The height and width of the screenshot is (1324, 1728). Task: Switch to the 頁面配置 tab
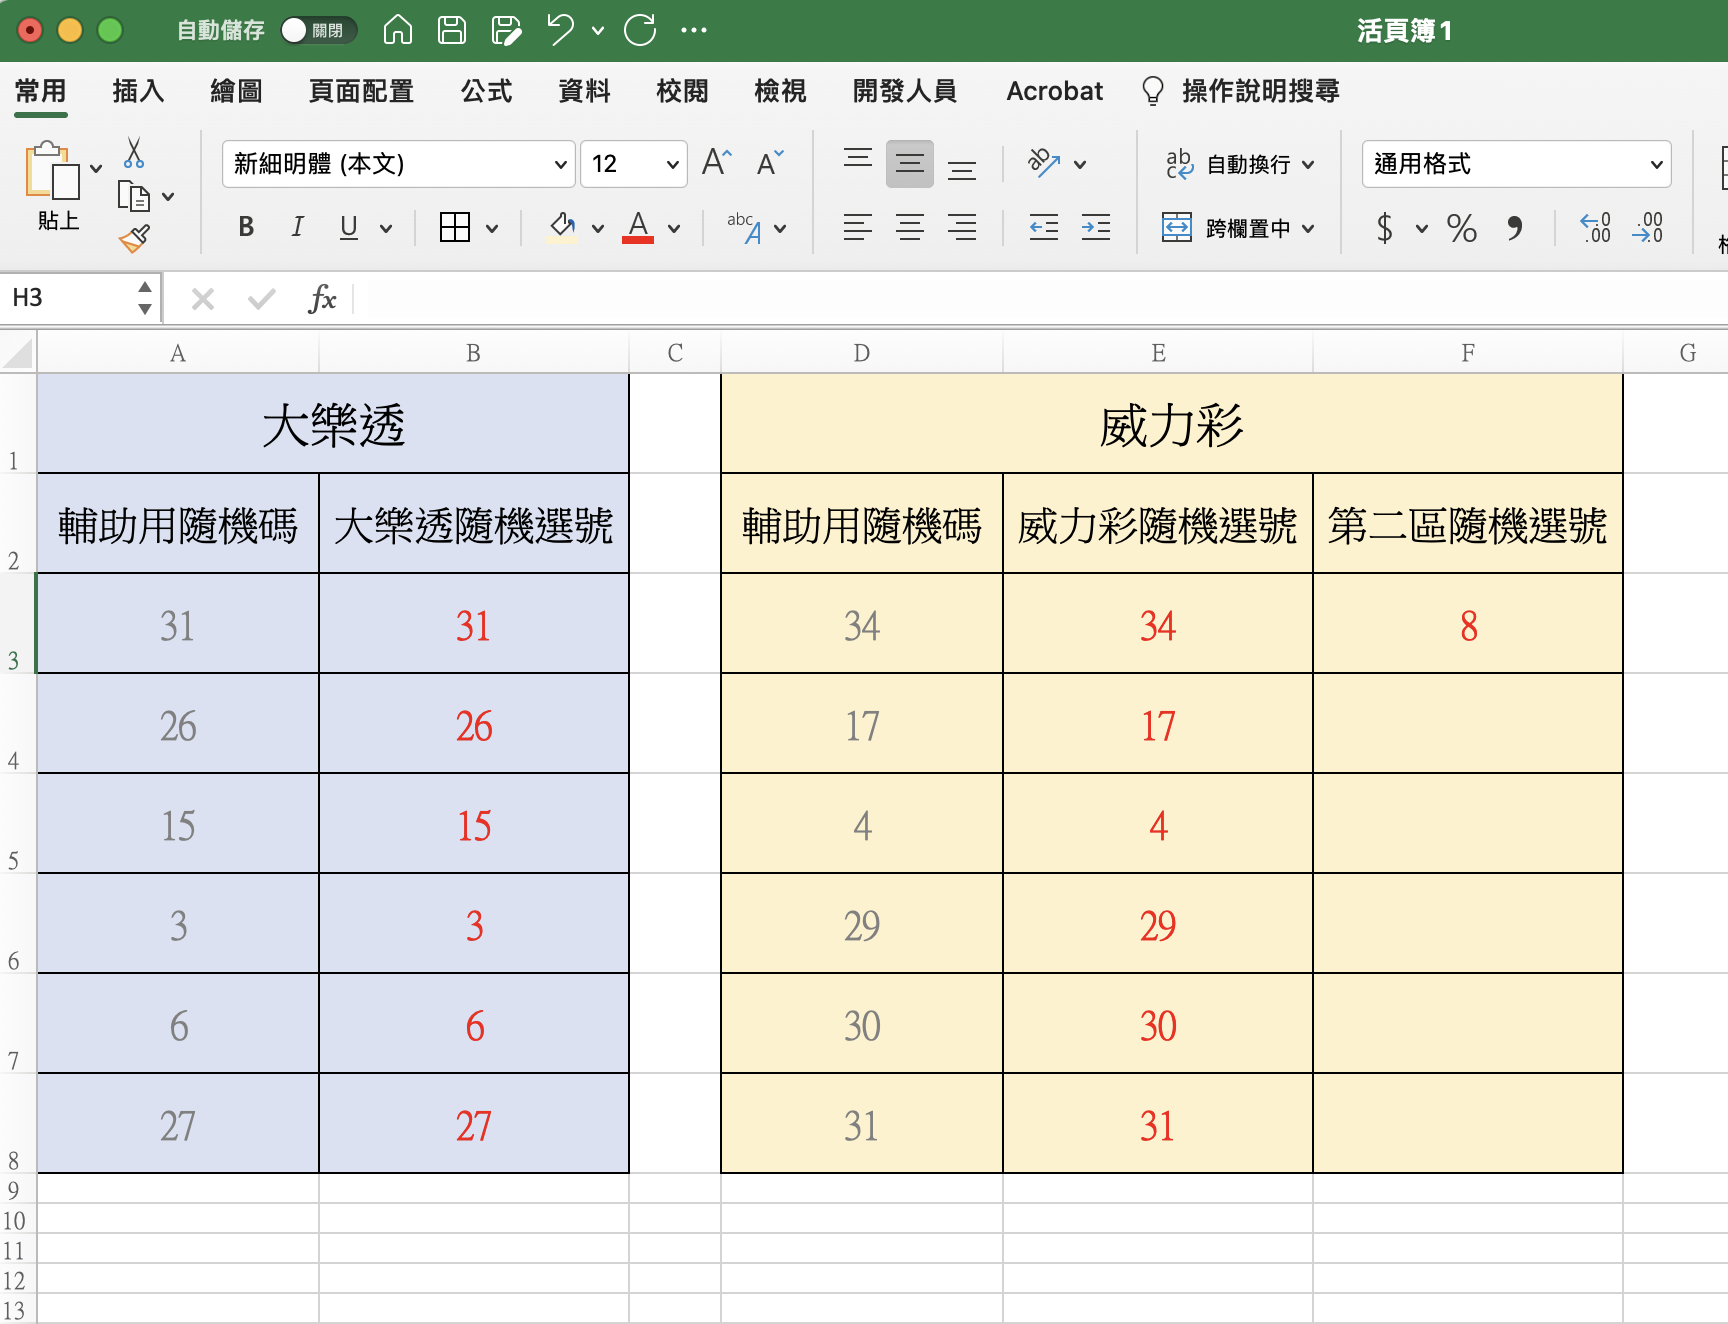361,91
